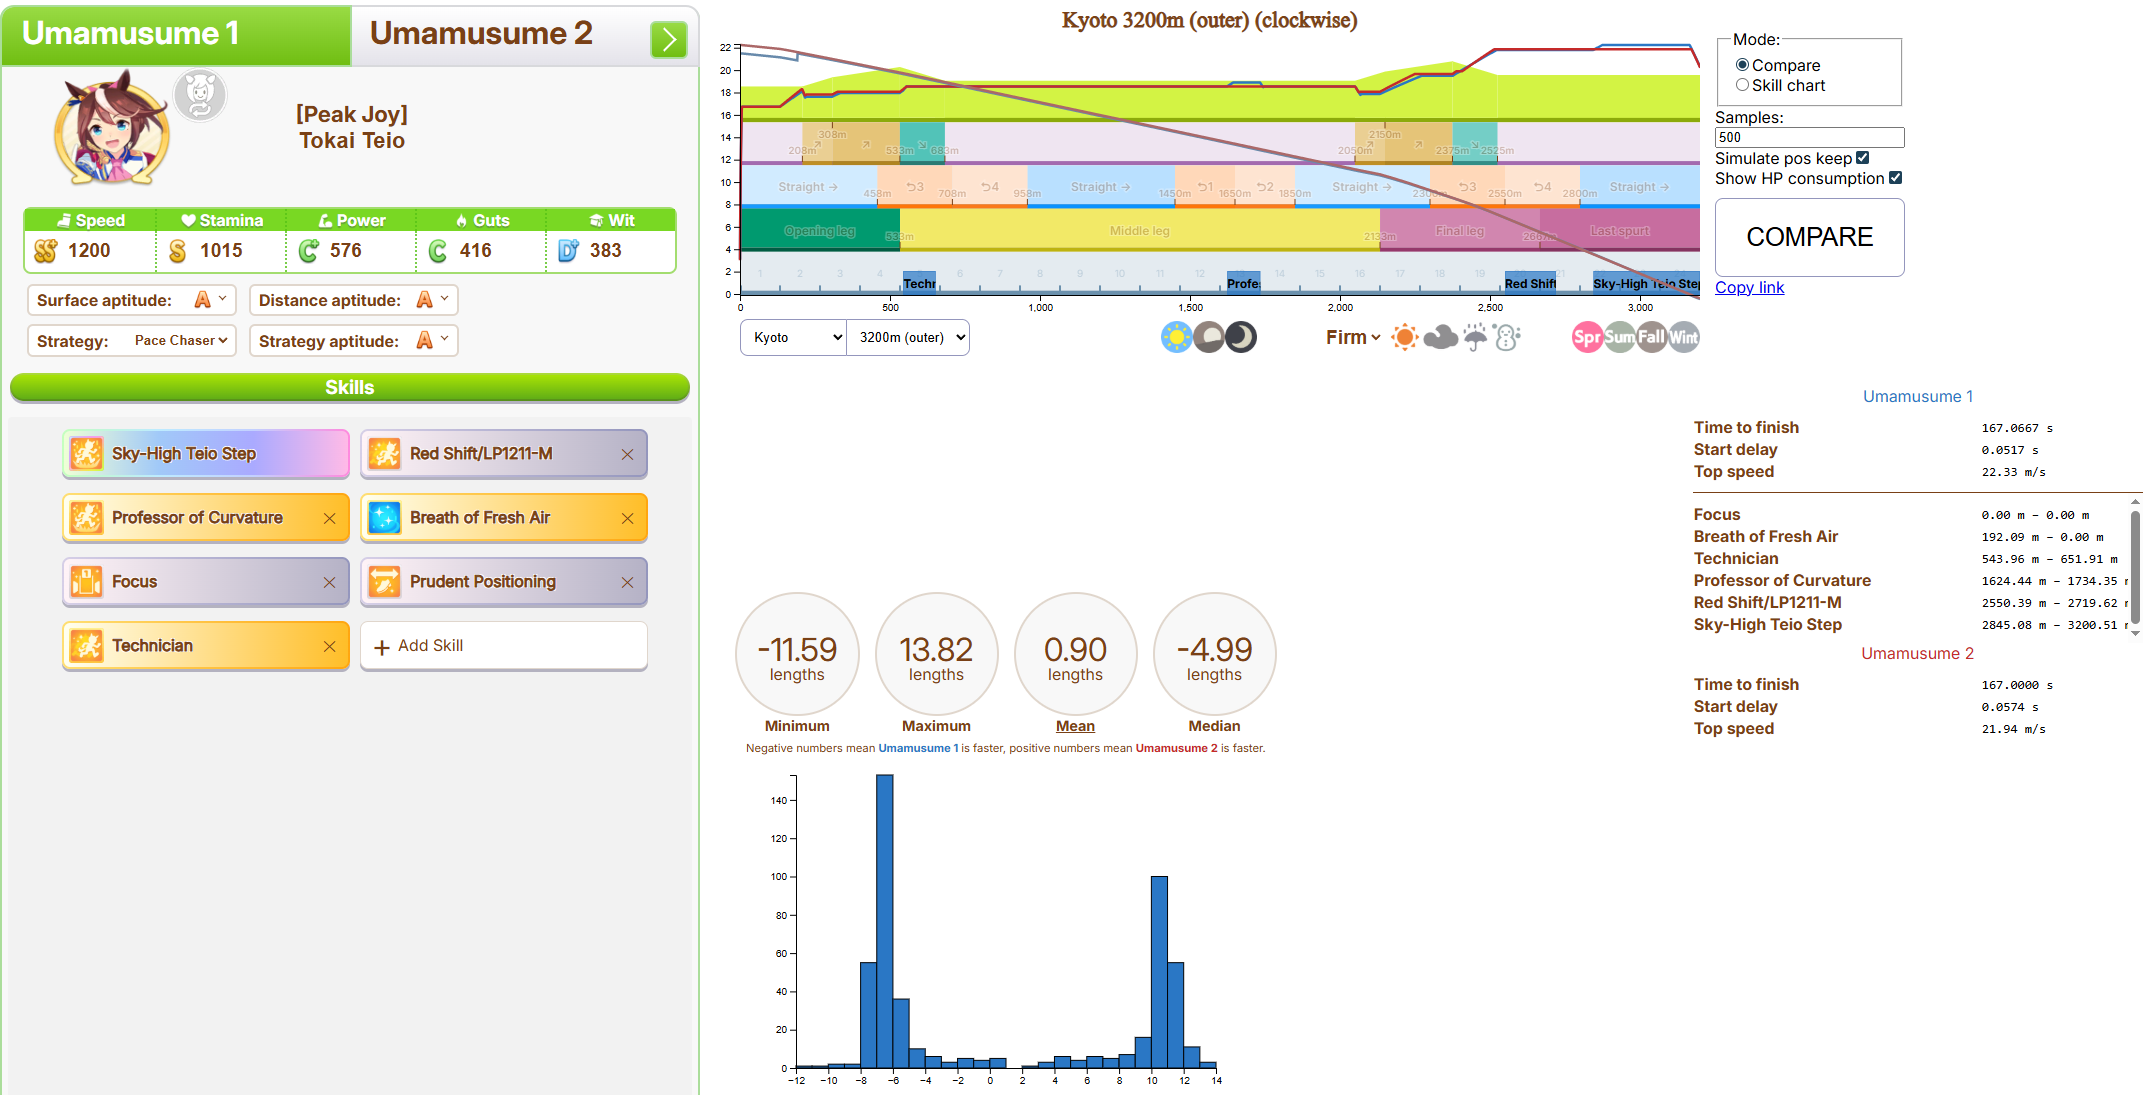Choose sunny weather icon
2156x1095 pixels.
1405,337
